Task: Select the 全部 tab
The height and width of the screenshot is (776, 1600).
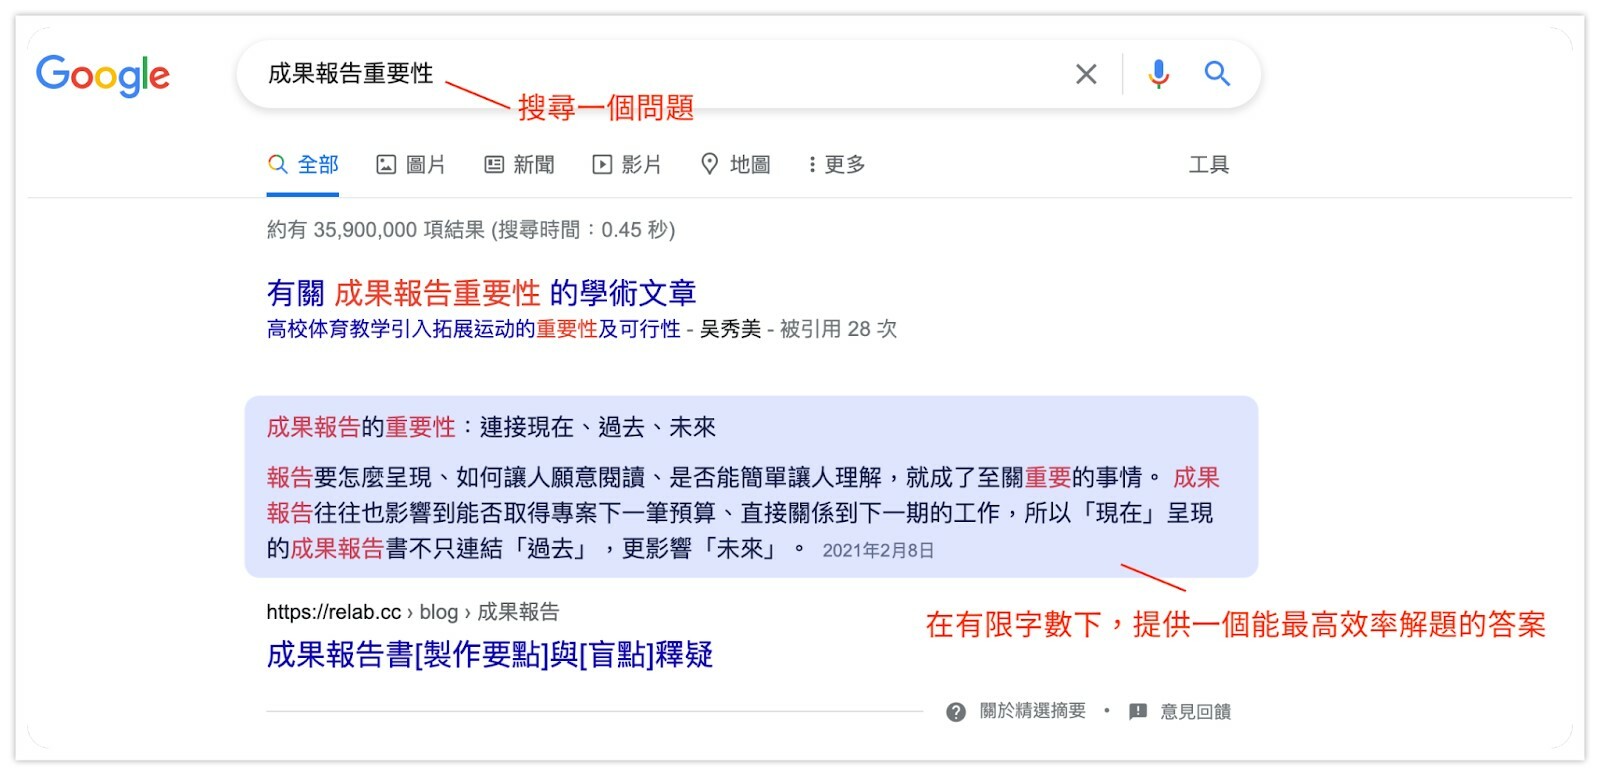Action: (x=304, y=165)
